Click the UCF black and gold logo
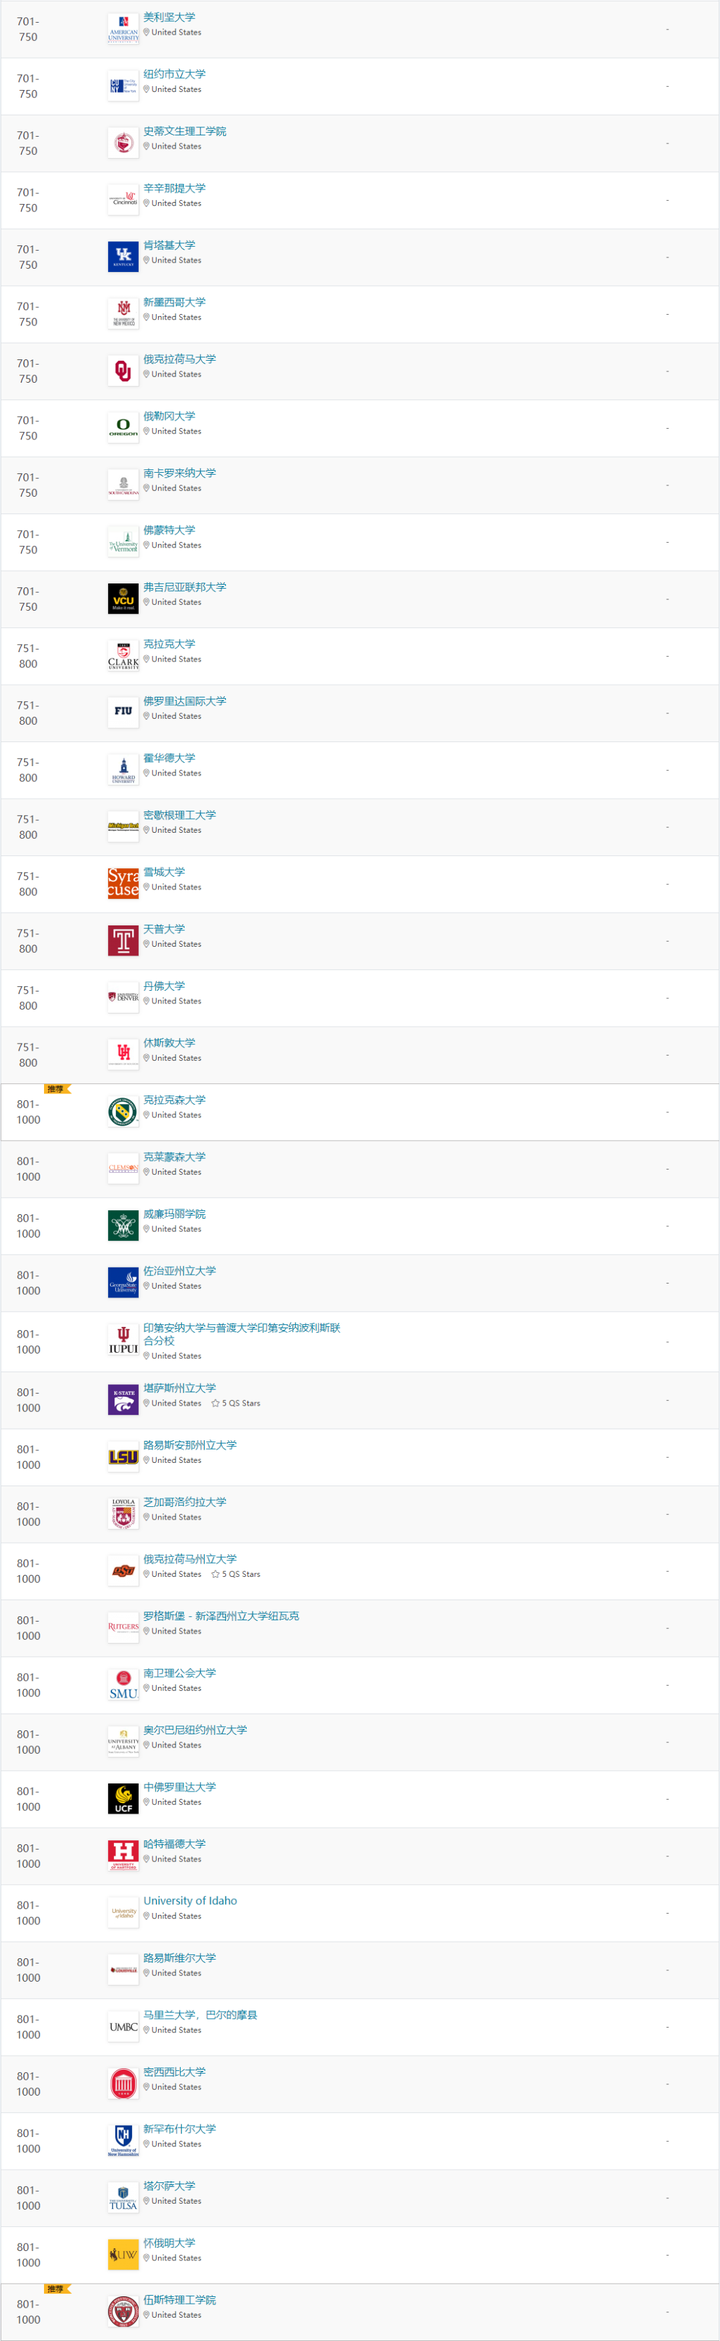Viewport: 720px width, 2341px height. click(123, 1799)
